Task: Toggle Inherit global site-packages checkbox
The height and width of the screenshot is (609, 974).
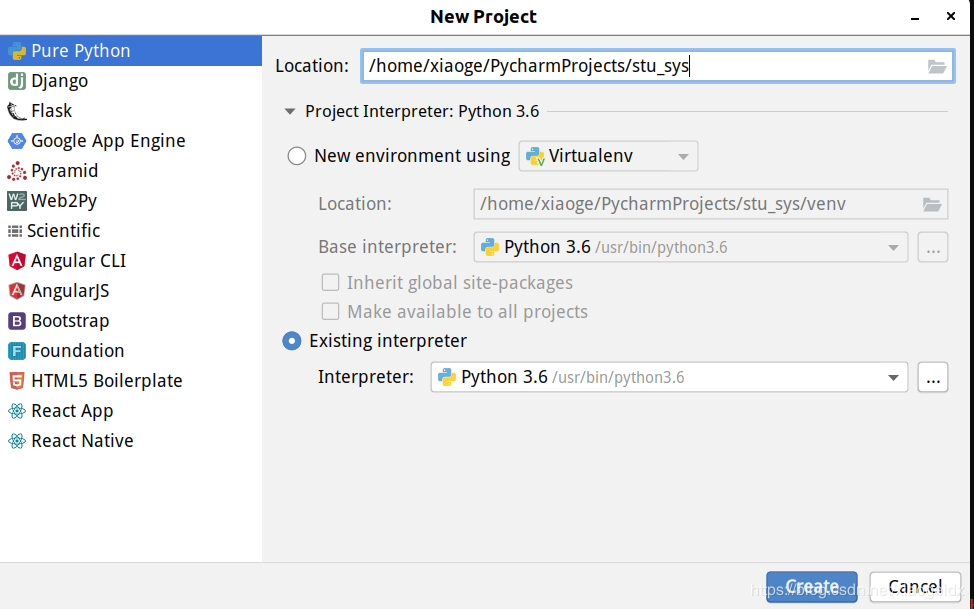Action: click(330, 283)
